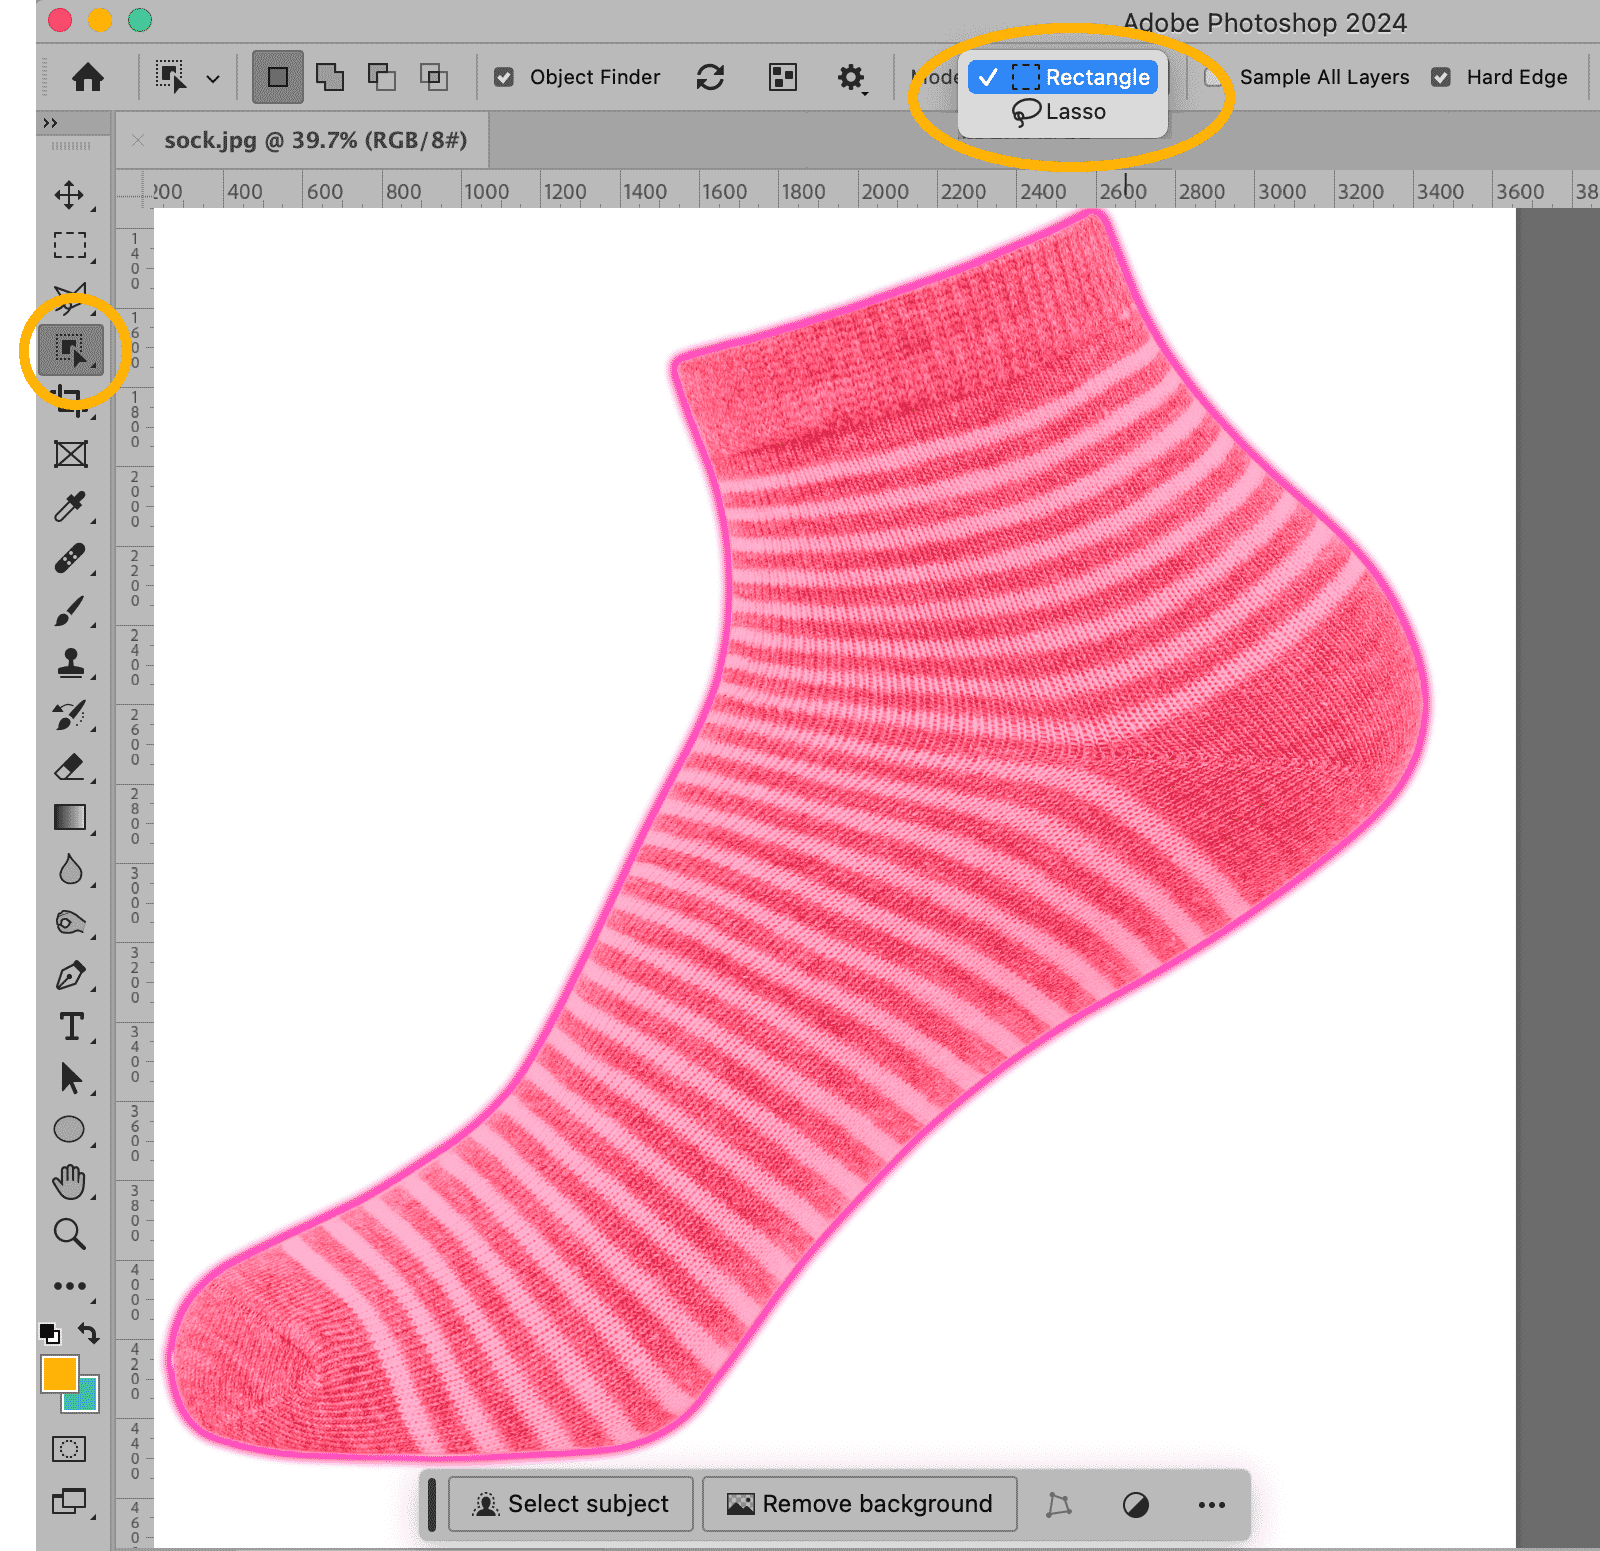
Task: Select the Eraser tool
Action: pyautogui.click(x=69, y=767)
